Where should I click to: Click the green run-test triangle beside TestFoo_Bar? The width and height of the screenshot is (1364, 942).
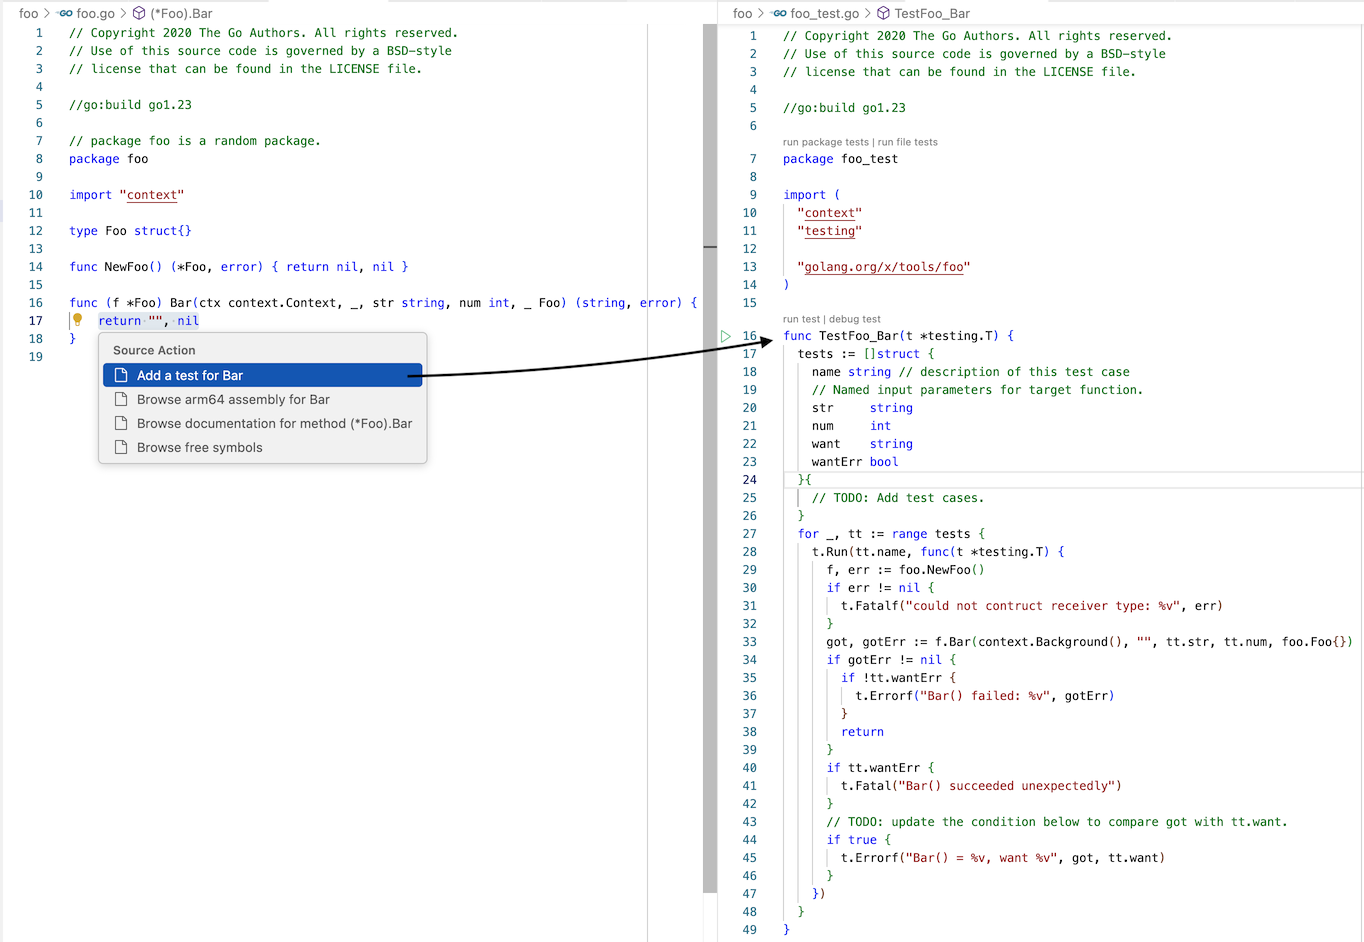pyautogui.click(x=726, y=336)
